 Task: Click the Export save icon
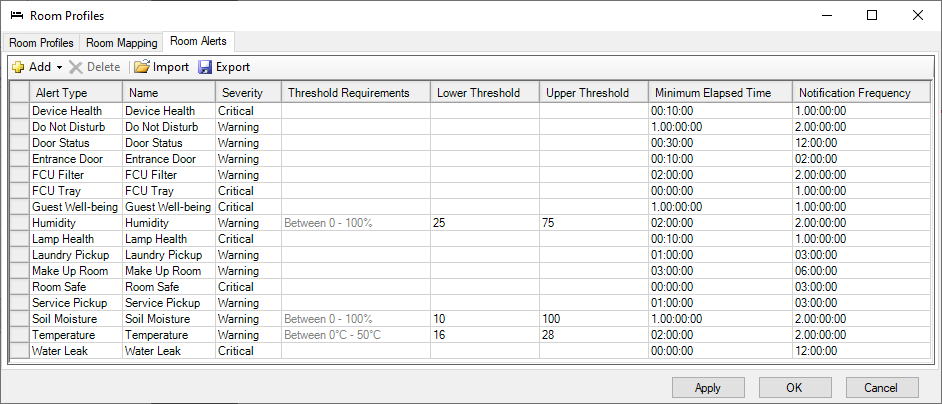click(205, 67)
